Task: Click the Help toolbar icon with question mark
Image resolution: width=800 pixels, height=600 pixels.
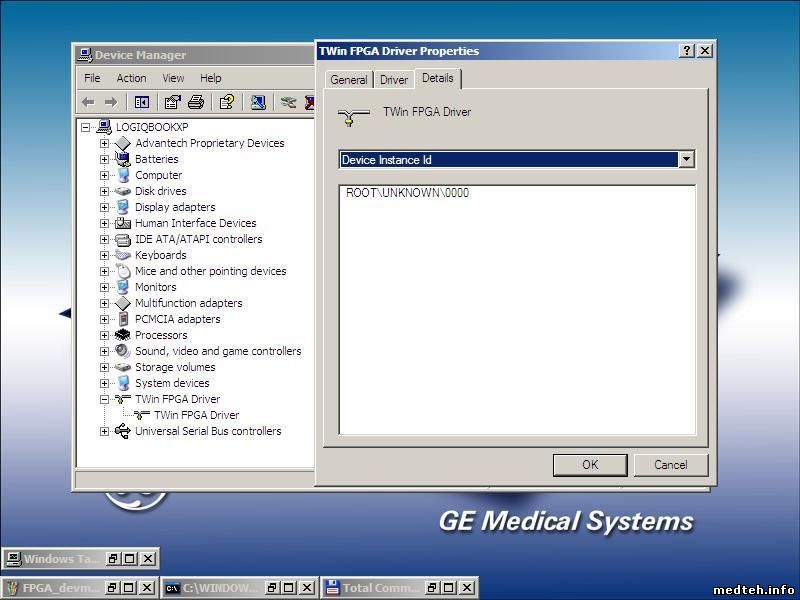Action: pyautogui.click(x=227, y=102)
